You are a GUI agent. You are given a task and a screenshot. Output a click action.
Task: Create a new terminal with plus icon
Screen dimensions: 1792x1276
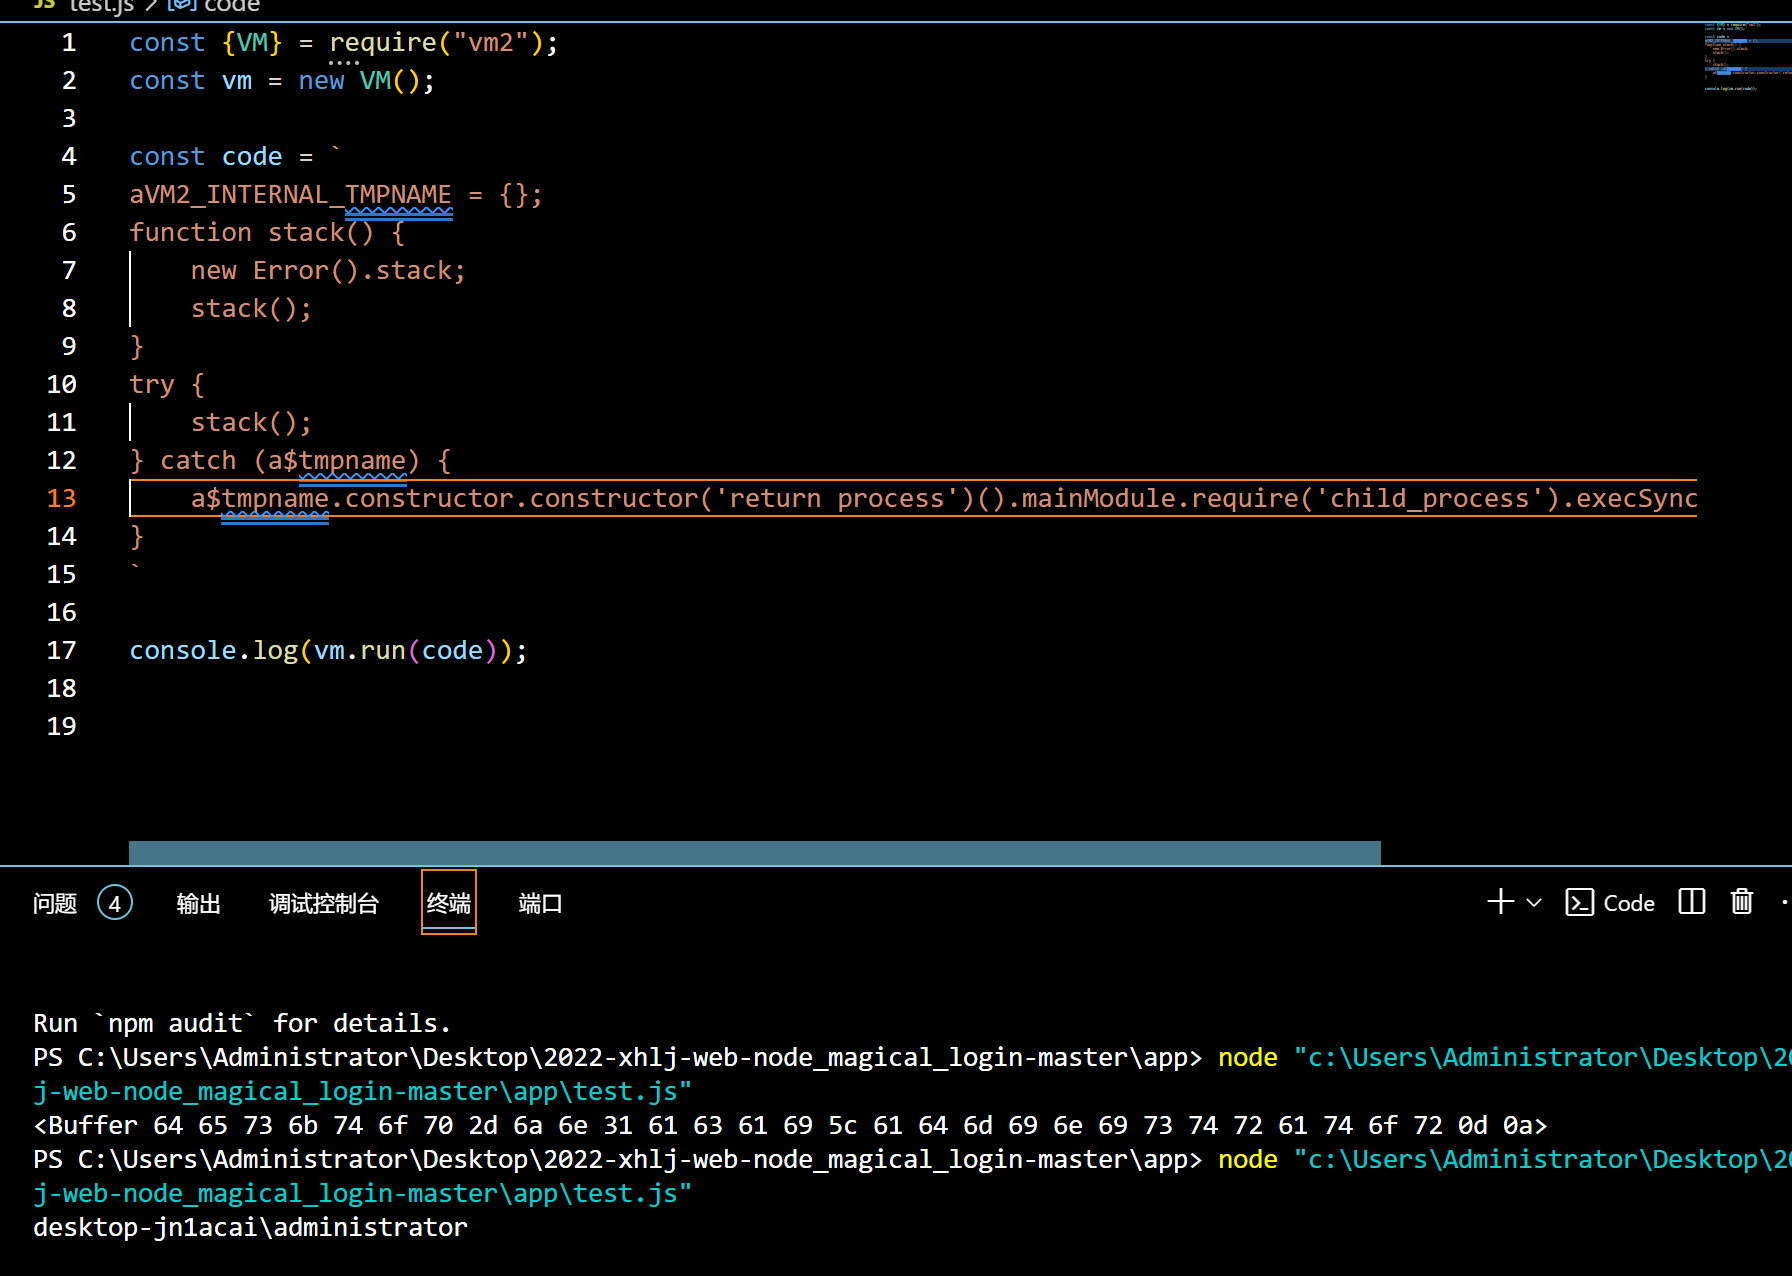coord(1500,902)
